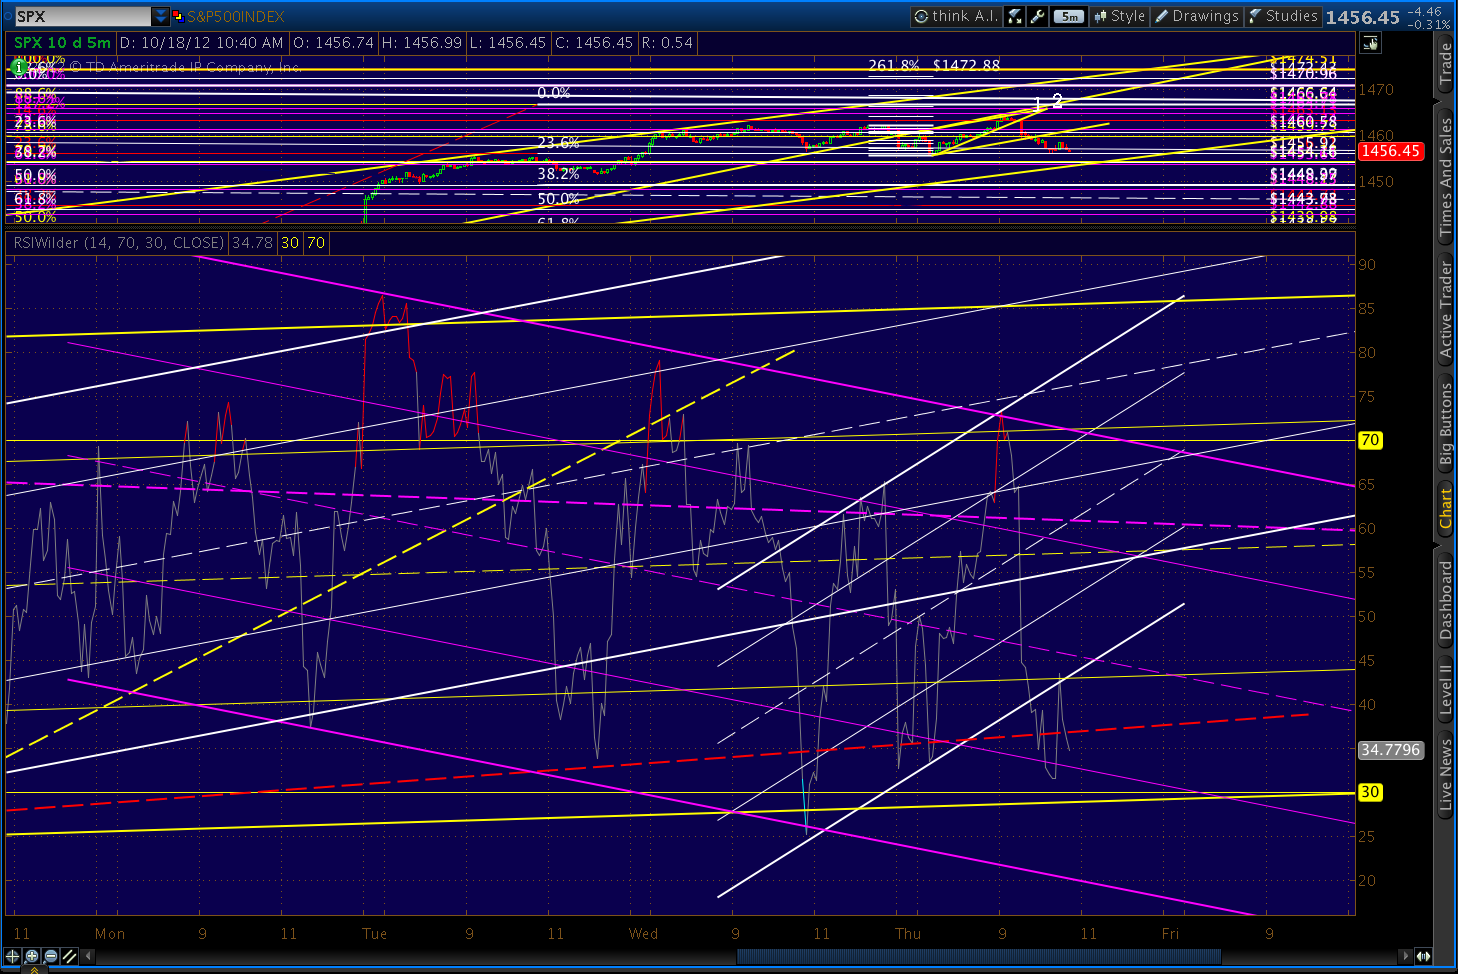
Task: Select the crosshair cursor tool
Action: click(12, 958)
